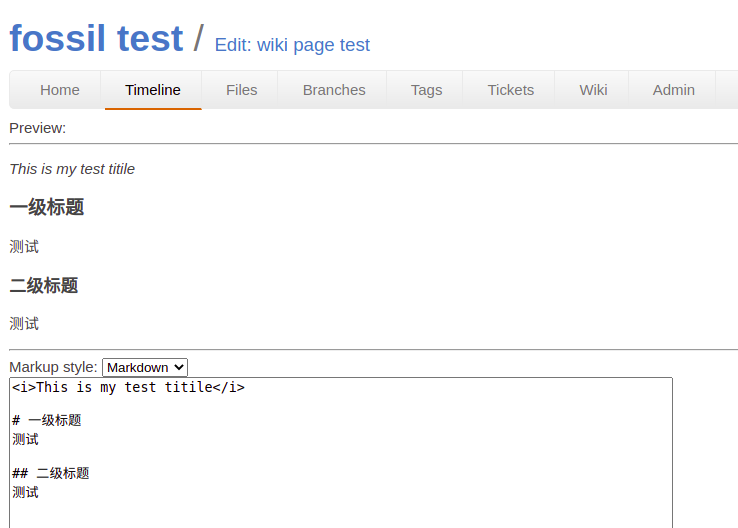Open the Home tab
Viewport: 738px width, 528px height.
pyautogui.click(x=60, y=90)
